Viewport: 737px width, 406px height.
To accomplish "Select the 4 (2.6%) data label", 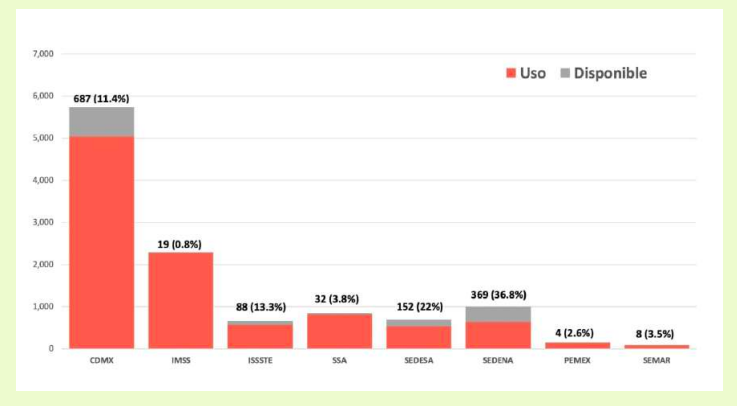I will 577,331.
